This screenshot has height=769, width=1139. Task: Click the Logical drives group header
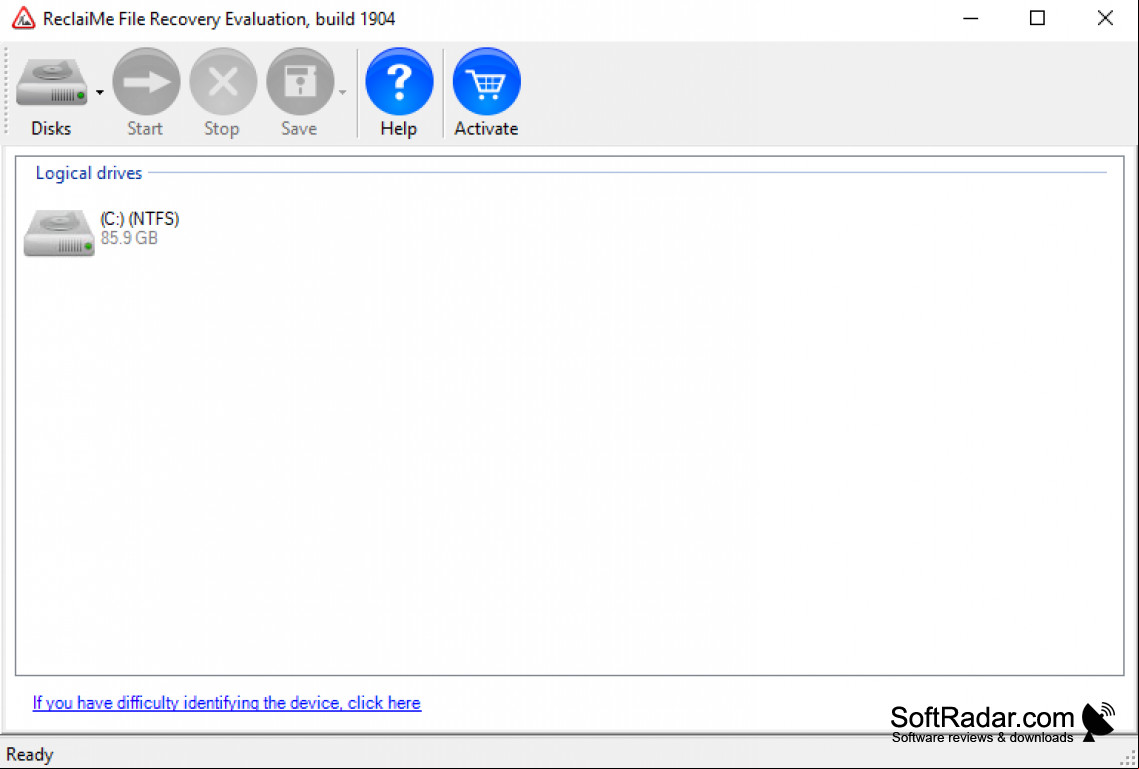[x=89, y=173]
